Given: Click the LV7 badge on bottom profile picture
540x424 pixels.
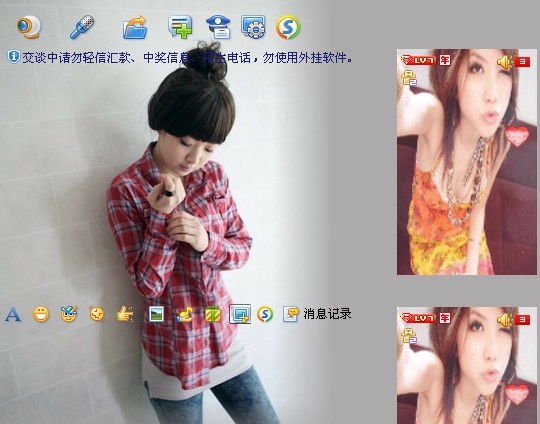Looking at the screenshot, I should (x=419, y=318).
